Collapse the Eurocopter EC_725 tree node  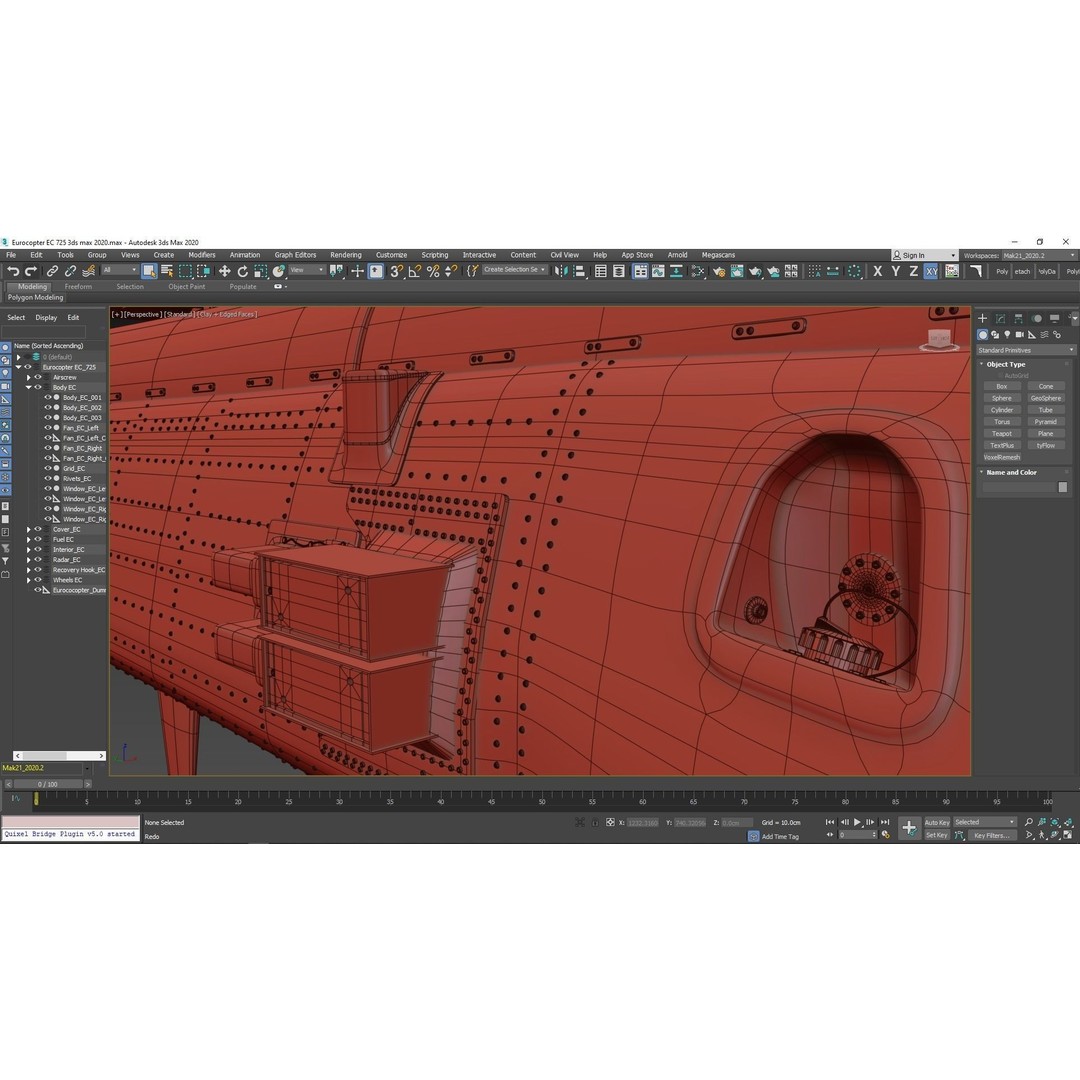point(19,367)
